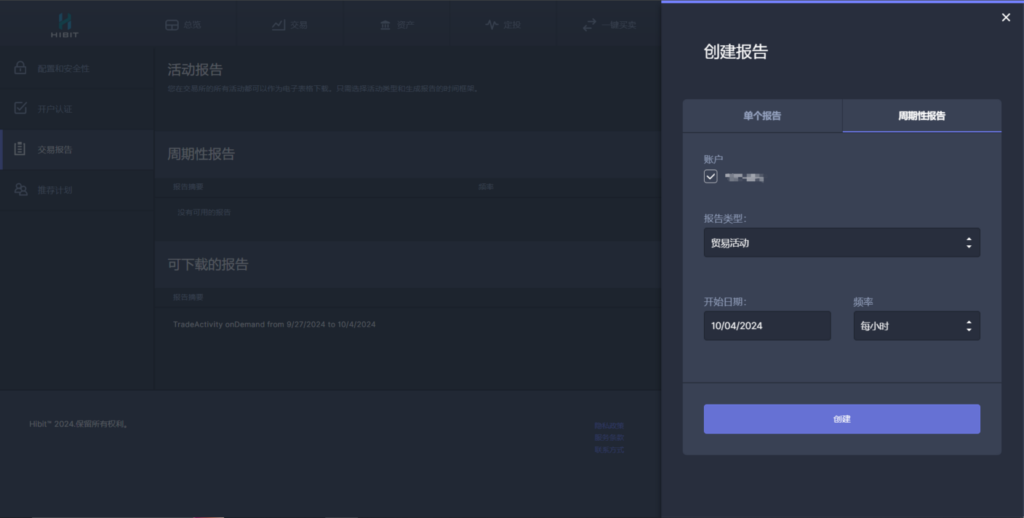The width and height of the screenshot is (1024, 518).
Task: Click the HIBIT logo
Action: 64,24
